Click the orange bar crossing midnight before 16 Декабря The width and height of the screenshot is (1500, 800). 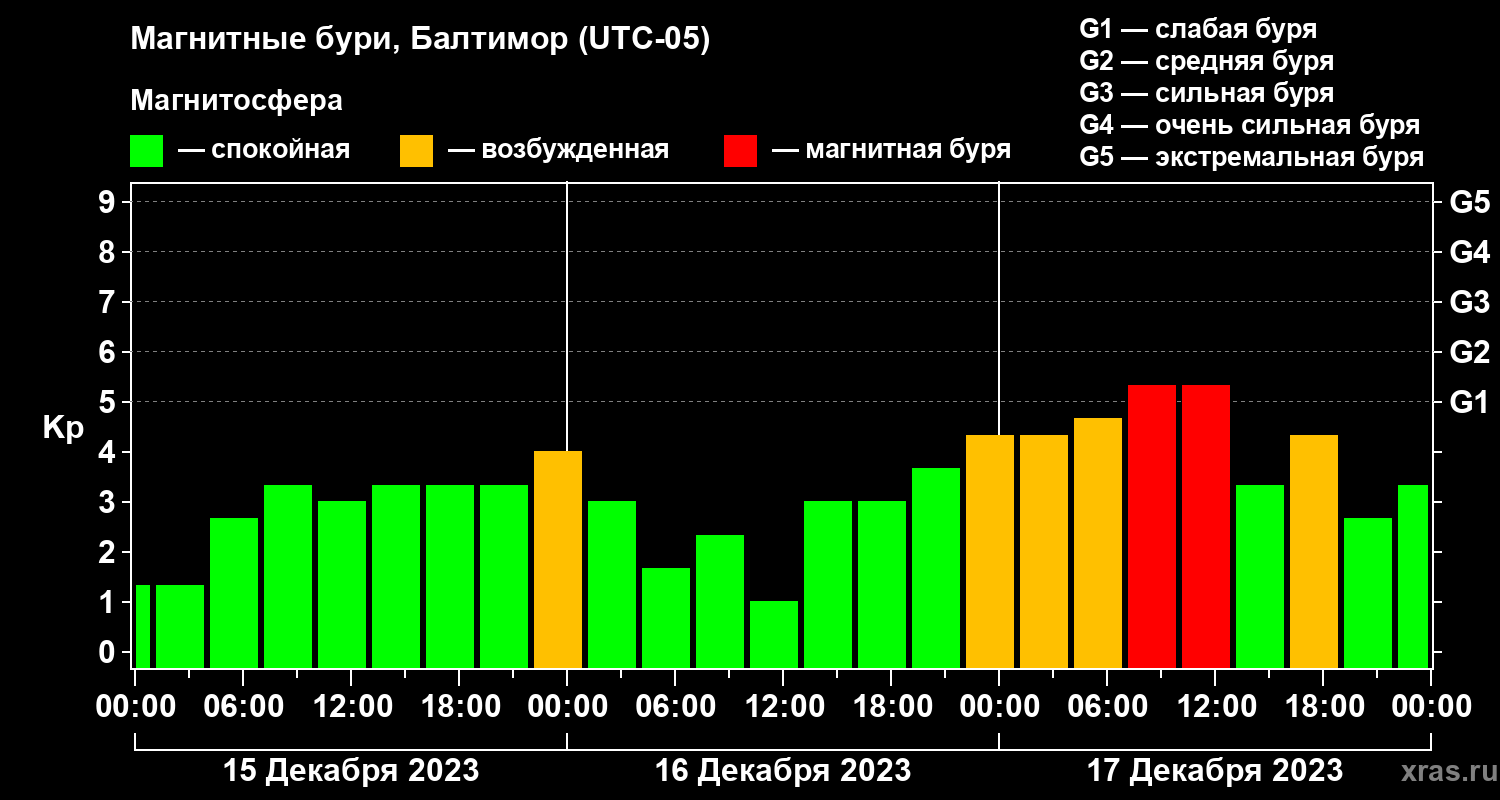coord(558,560)
